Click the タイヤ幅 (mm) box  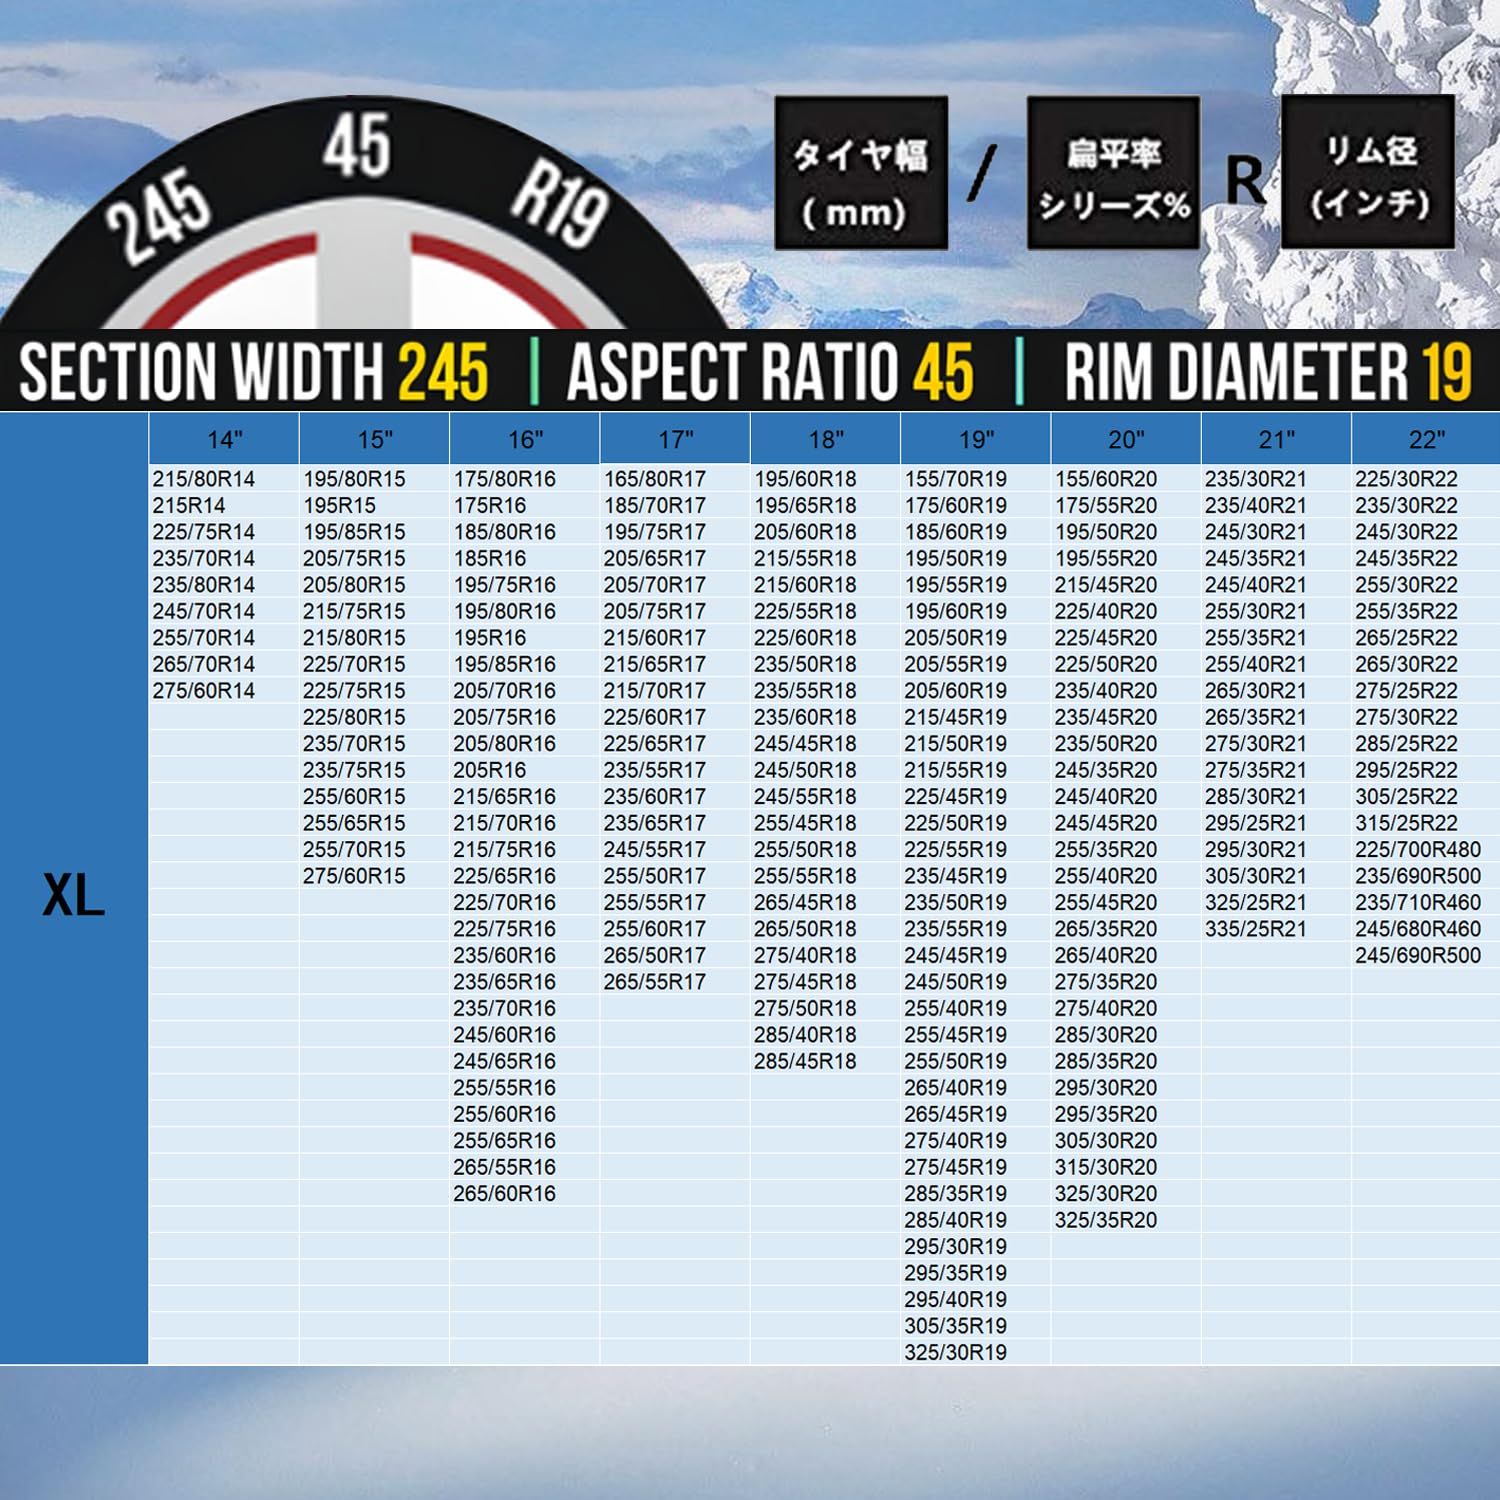point(861,173)
